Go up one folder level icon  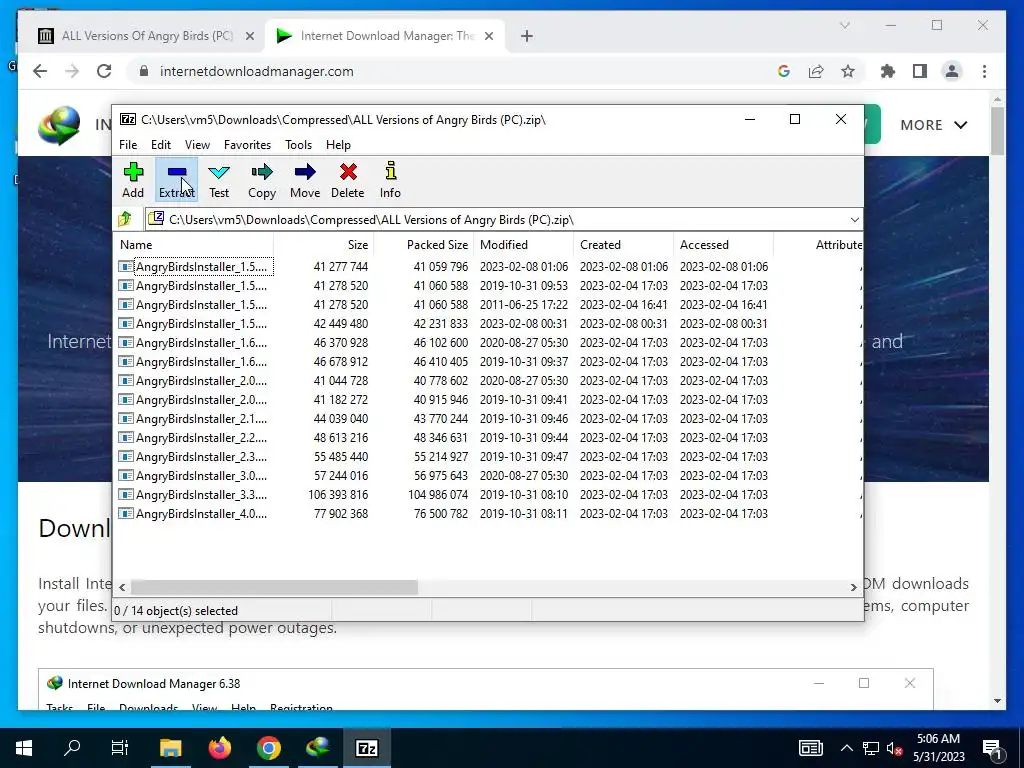point(125,219)
